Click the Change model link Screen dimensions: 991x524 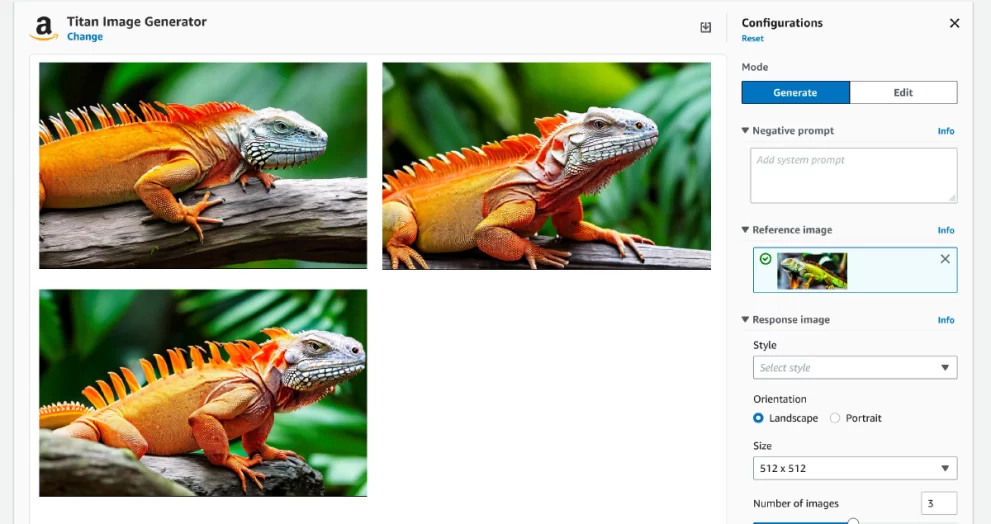tap(85, 37)
